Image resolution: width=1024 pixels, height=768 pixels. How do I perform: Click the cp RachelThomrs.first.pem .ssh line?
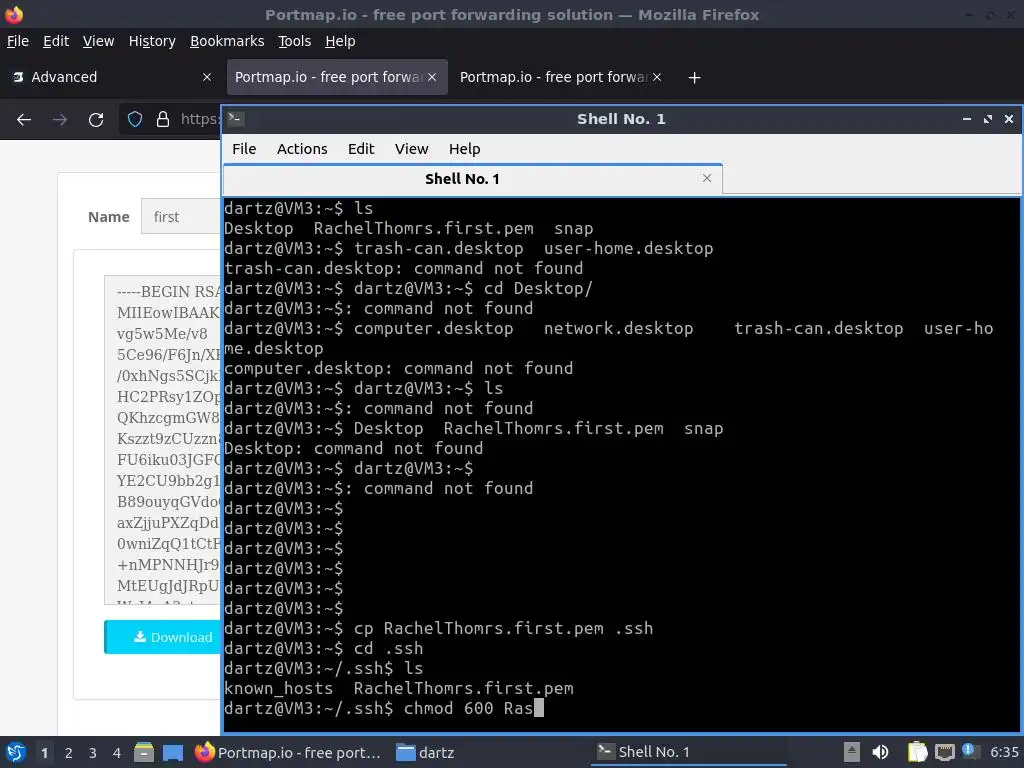click(x=438, y=628)
